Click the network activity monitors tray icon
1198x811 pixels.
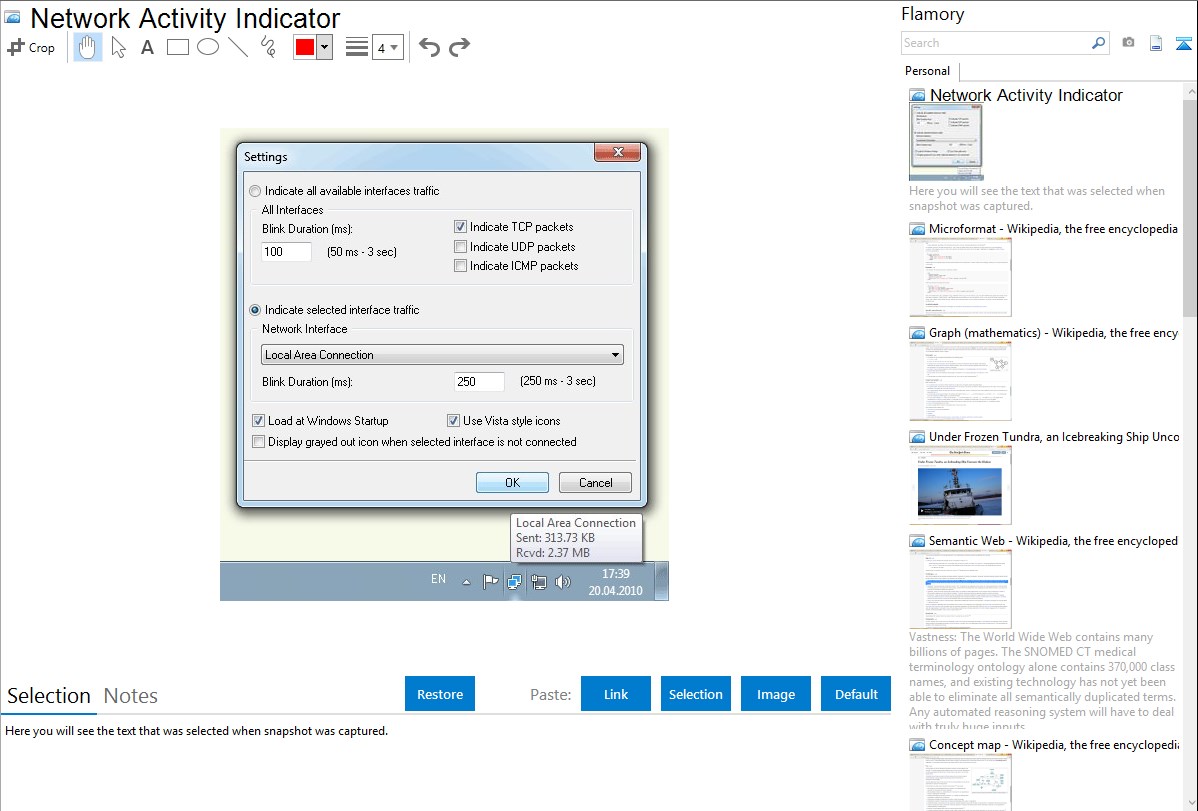coord(515,582)
